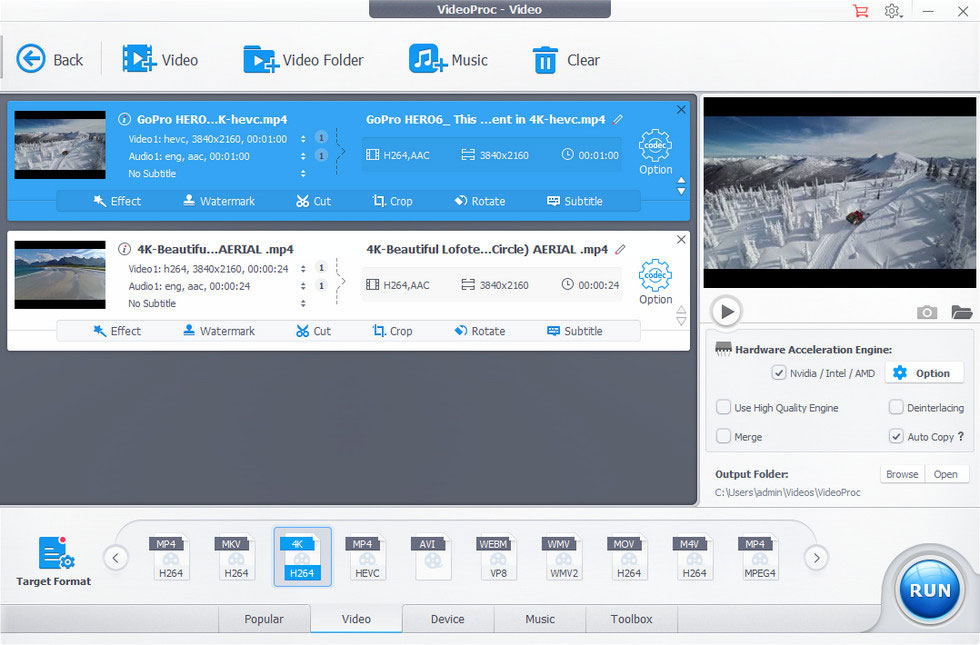Viewport: 980px width, 645px height.
Task: Add a video with the Video button
Action: (x=160, y=59)
